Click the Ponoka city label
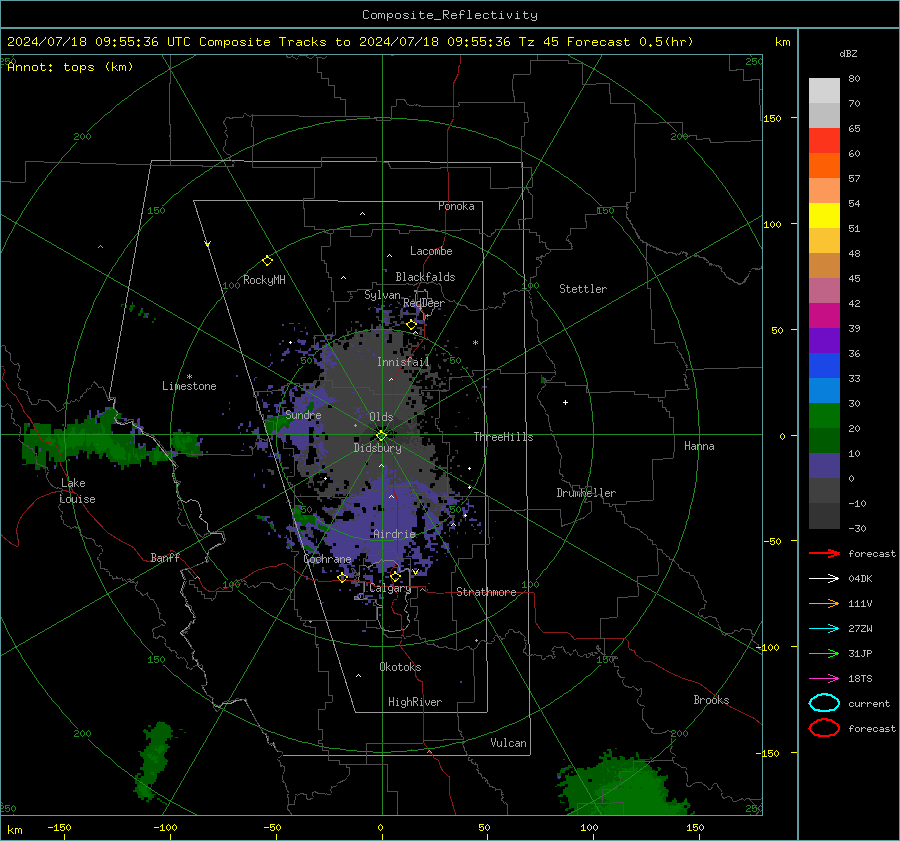900x841 pixels. 456,206
